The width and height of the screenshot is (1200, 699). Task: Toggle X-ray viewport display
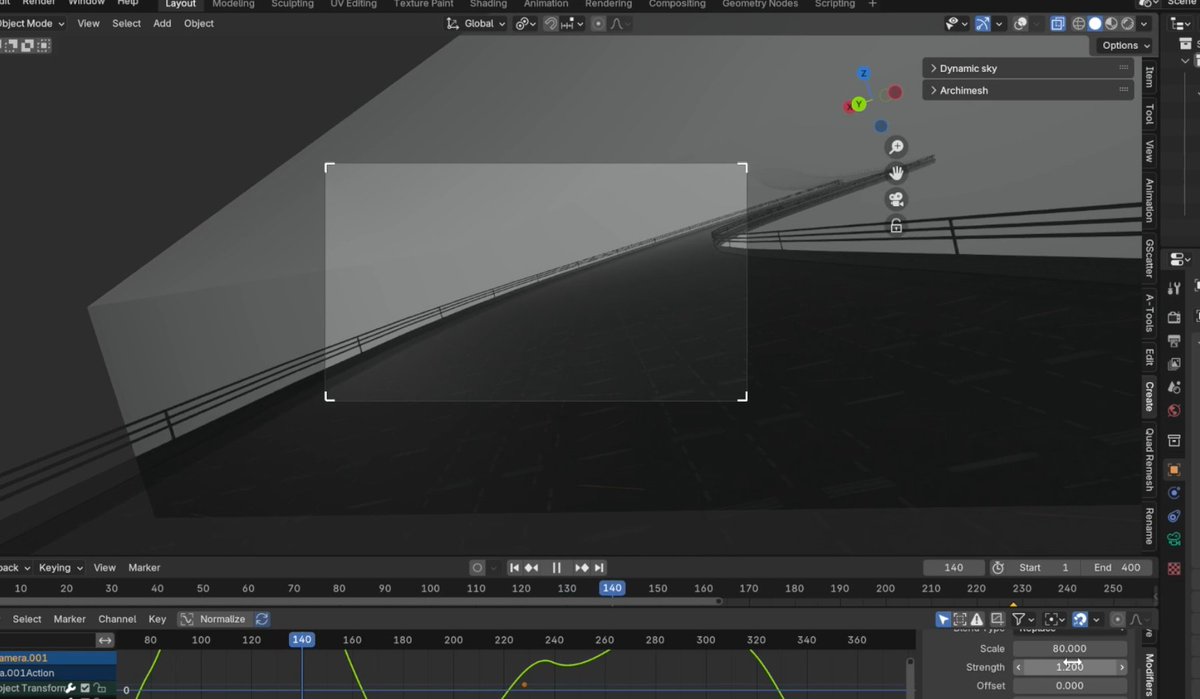click(1058, 23)
